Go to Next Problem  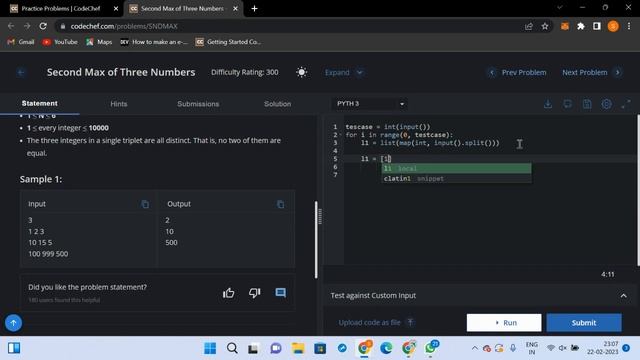(592, 73)
